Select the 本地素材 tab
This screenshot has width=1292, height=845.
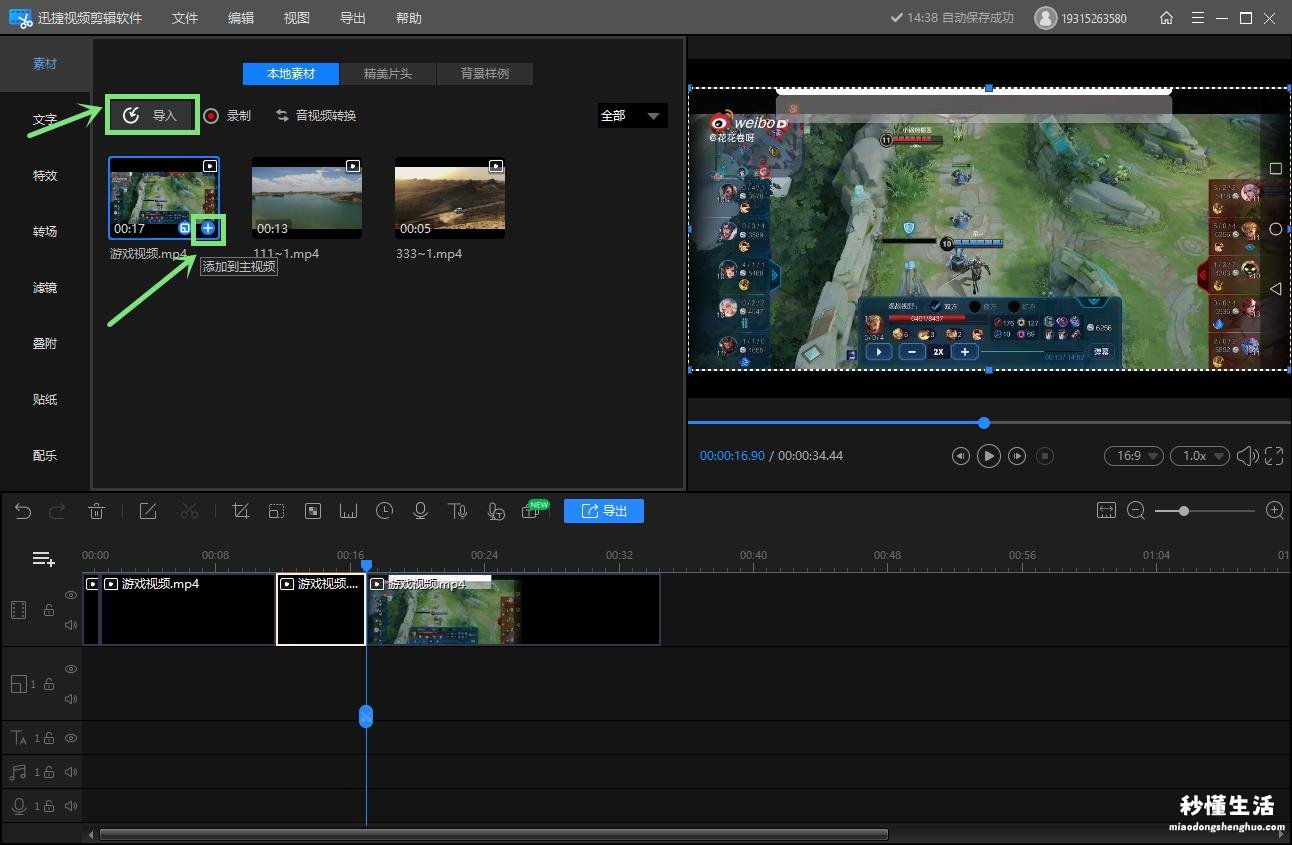(291, 74)
